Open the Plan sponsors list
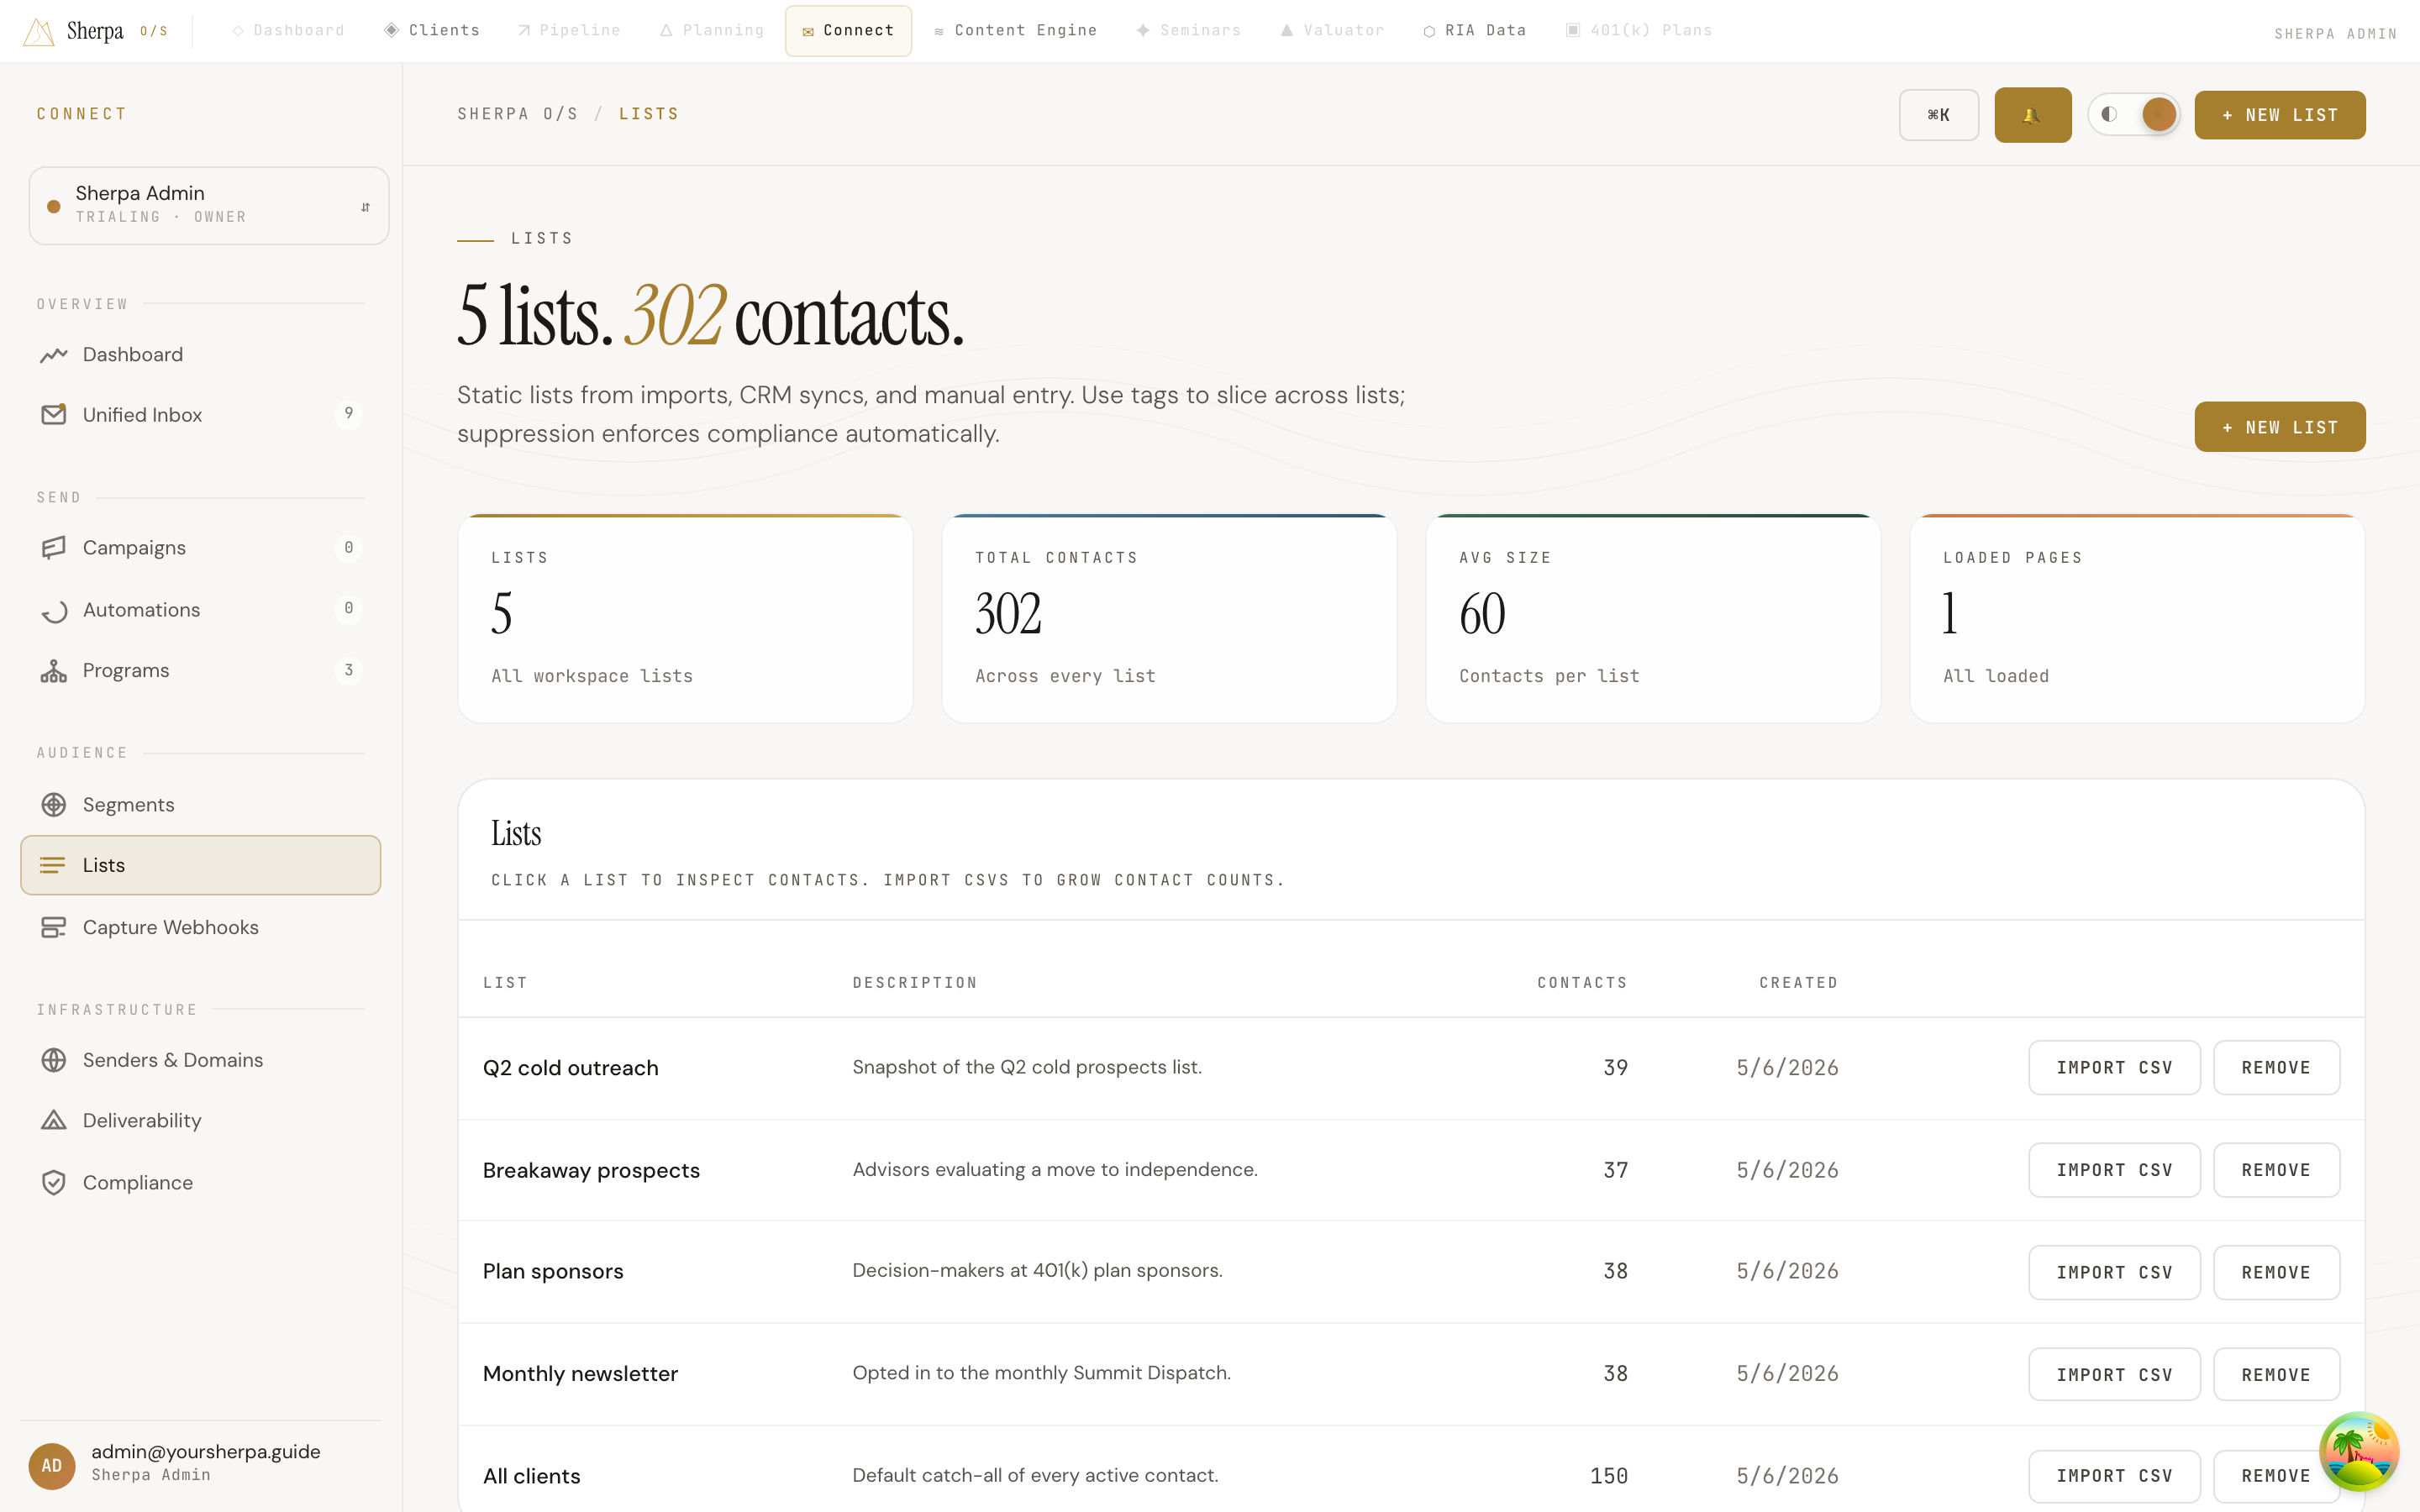The height and width of the screenshot is (1512, 2420). pyautogui.click(x=553, y=1271)
